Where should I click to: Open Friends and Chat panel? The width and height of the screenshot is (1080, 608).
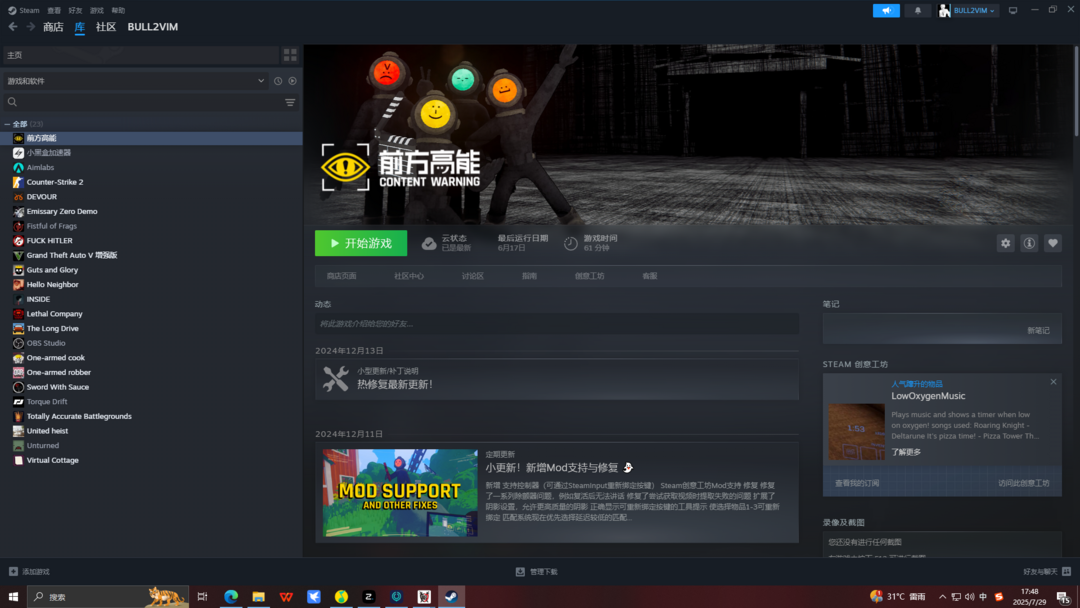(x=1047, y=572)
